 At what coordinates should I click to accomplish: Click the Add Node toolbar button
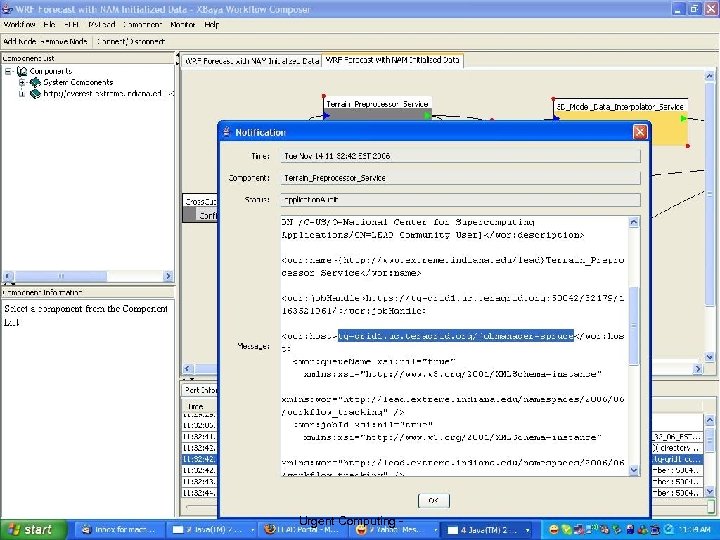20,40
